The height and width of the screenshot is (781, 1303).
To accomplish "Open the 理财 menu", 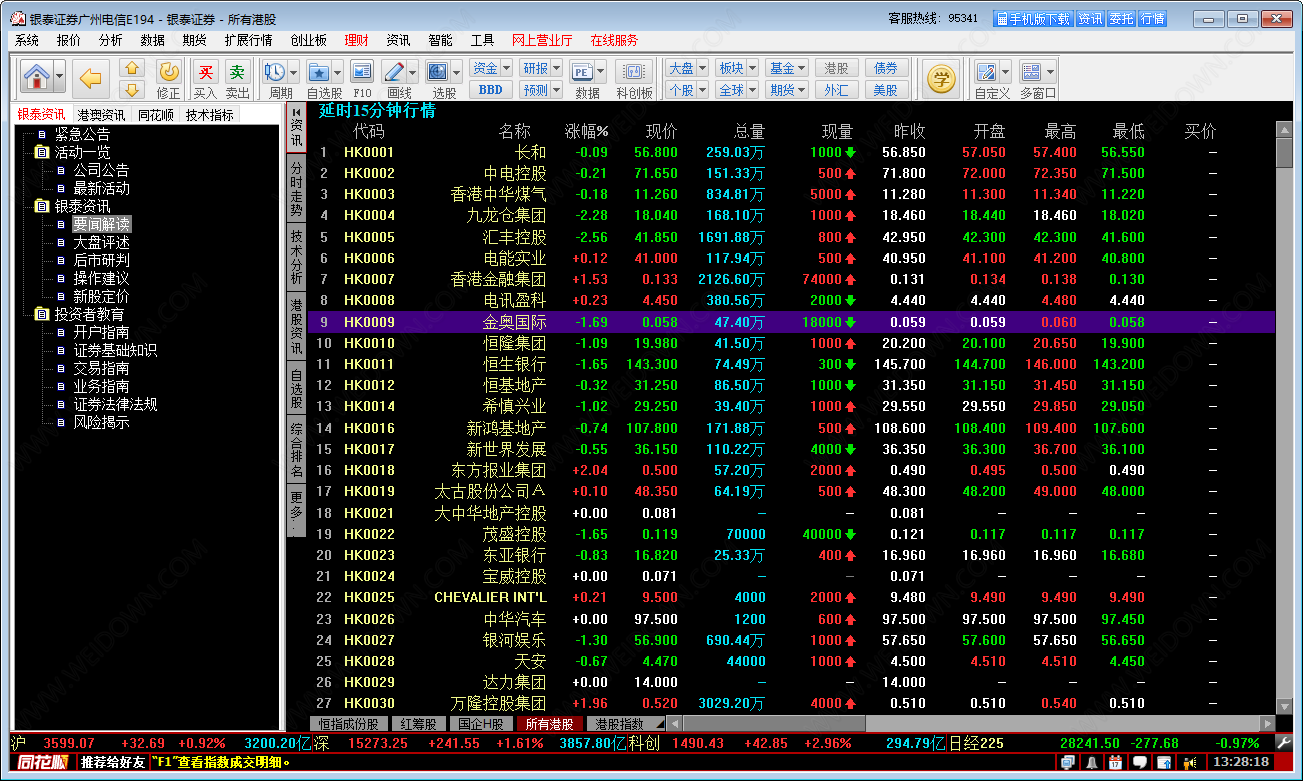I will [x=356, y=40].
